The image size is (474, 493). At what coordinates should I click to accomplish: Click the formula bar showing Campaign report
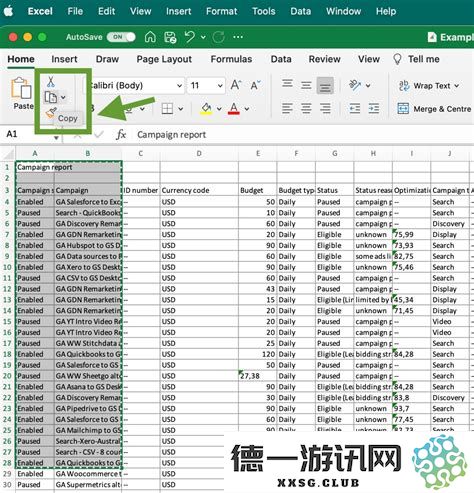304,135
